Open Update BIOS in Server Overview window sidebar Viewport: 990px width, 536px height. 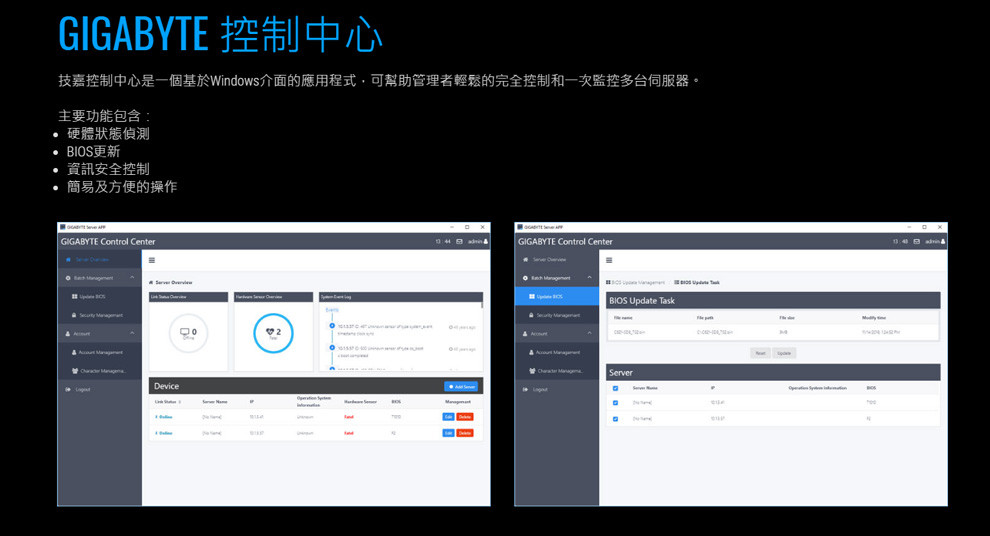point(100,296)
